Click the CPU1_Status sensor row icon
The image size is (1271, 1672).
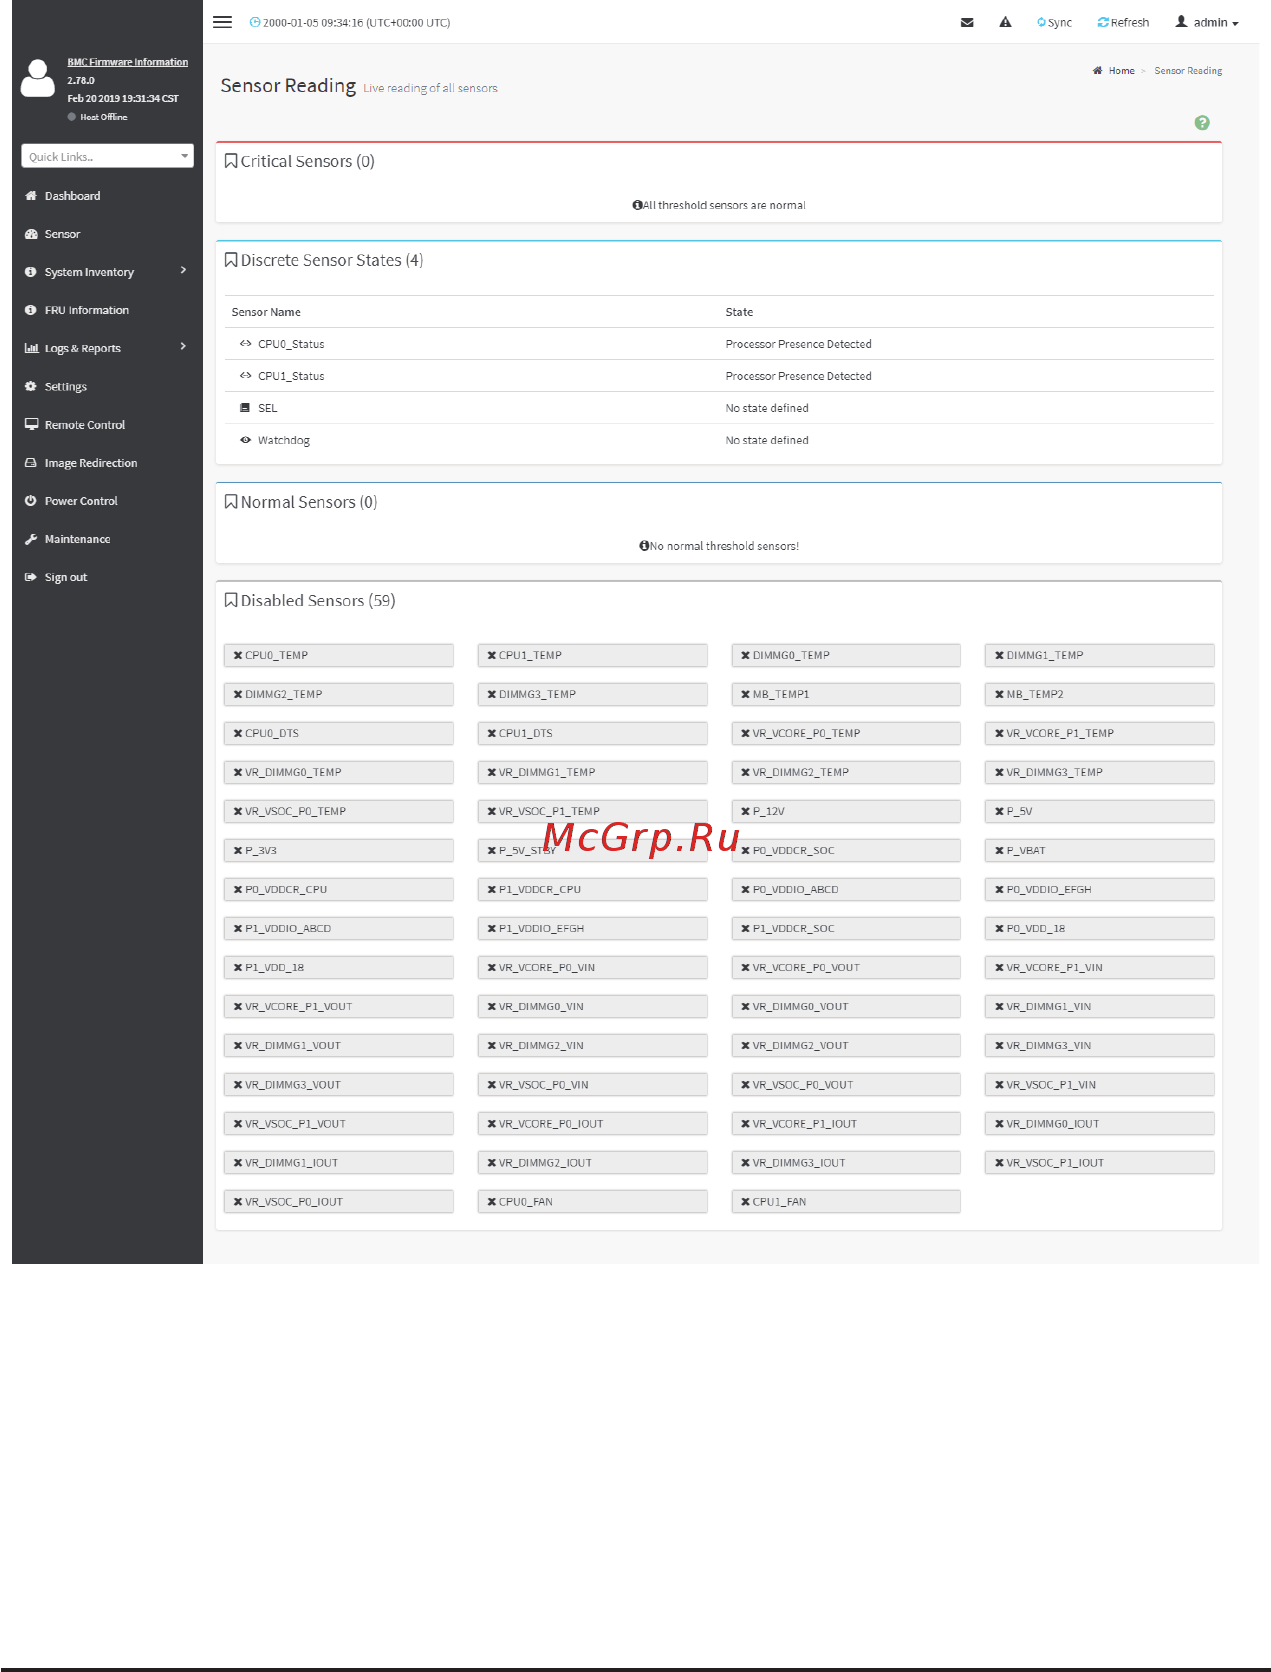point(245,376)
